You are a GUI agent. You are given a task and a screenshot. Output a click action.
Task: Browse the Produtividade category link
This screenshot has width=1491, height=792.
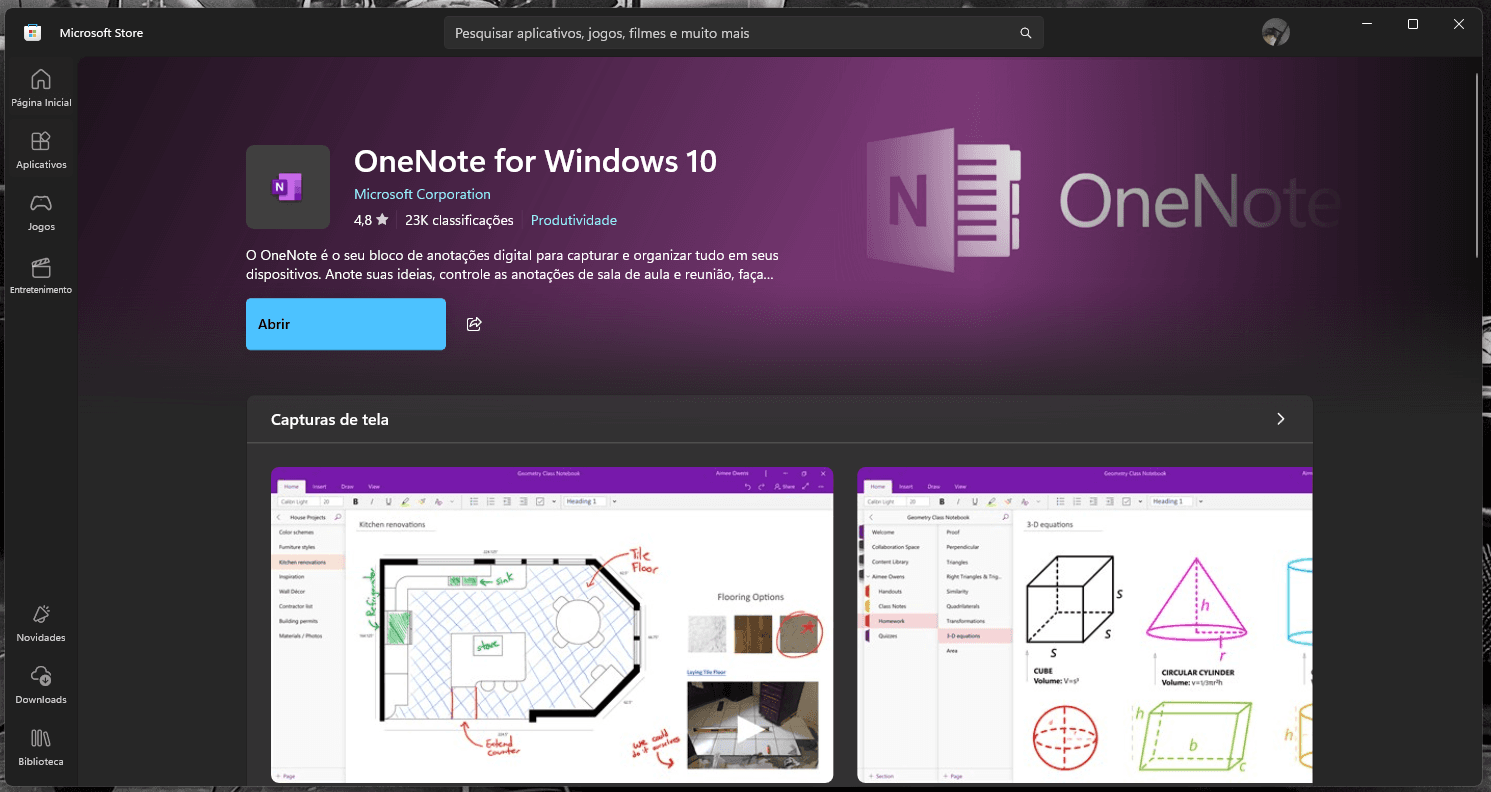click(573, 219)
